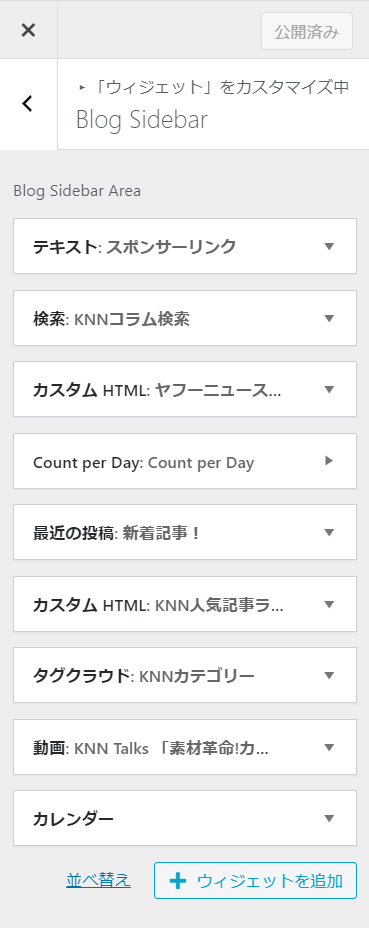This screenshot has height=928, width=369.
Task: Expand the カレンダー widget arrow
Action: pyautogui.click(x=330, y=819)
